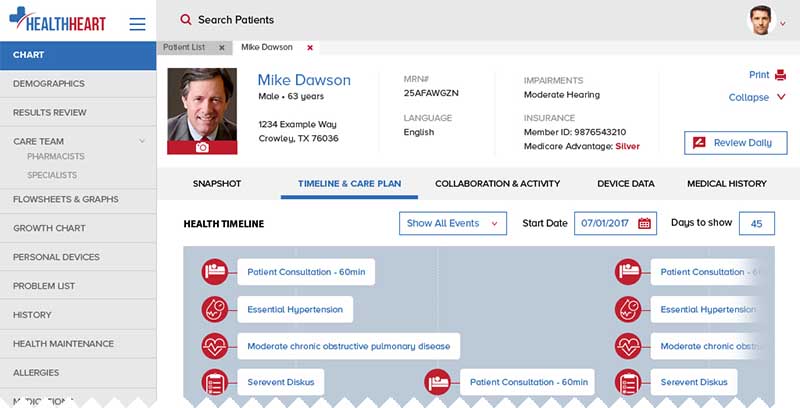Switch to the Device Data tab
The height and width of the screenshot is (408, 800).
(625, 184)
